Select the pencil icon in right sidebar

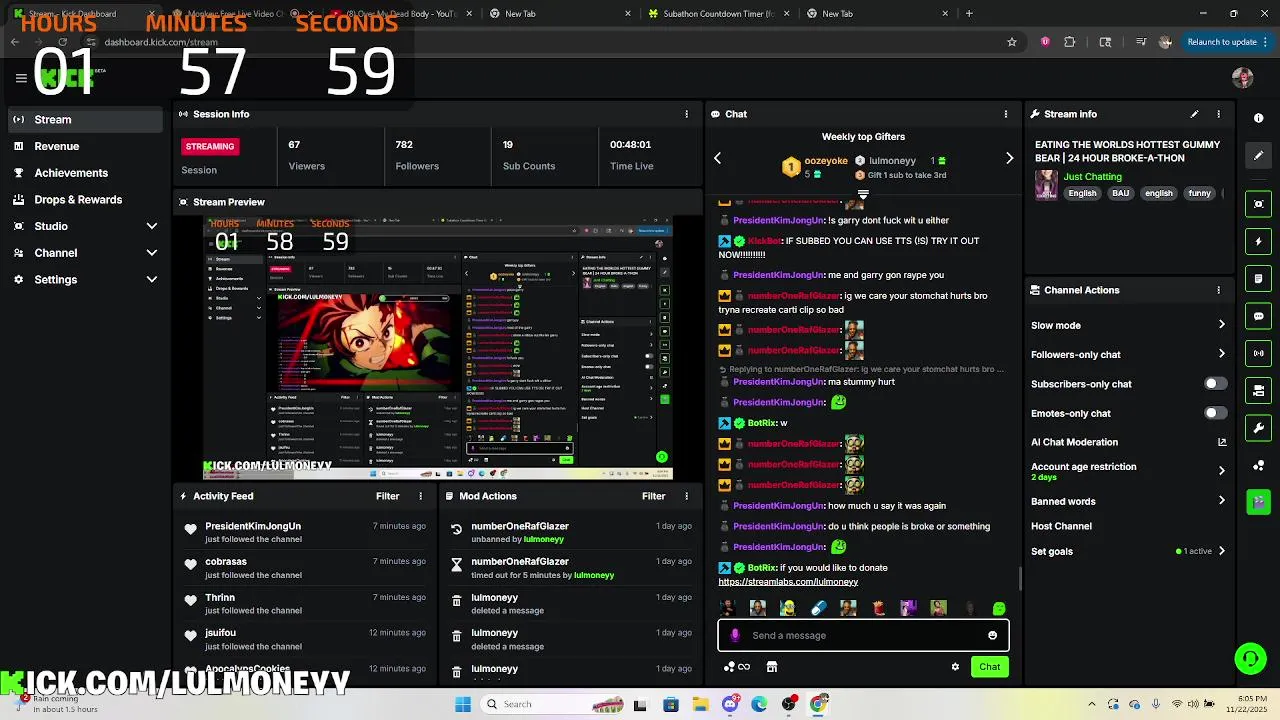[1258, 156]
